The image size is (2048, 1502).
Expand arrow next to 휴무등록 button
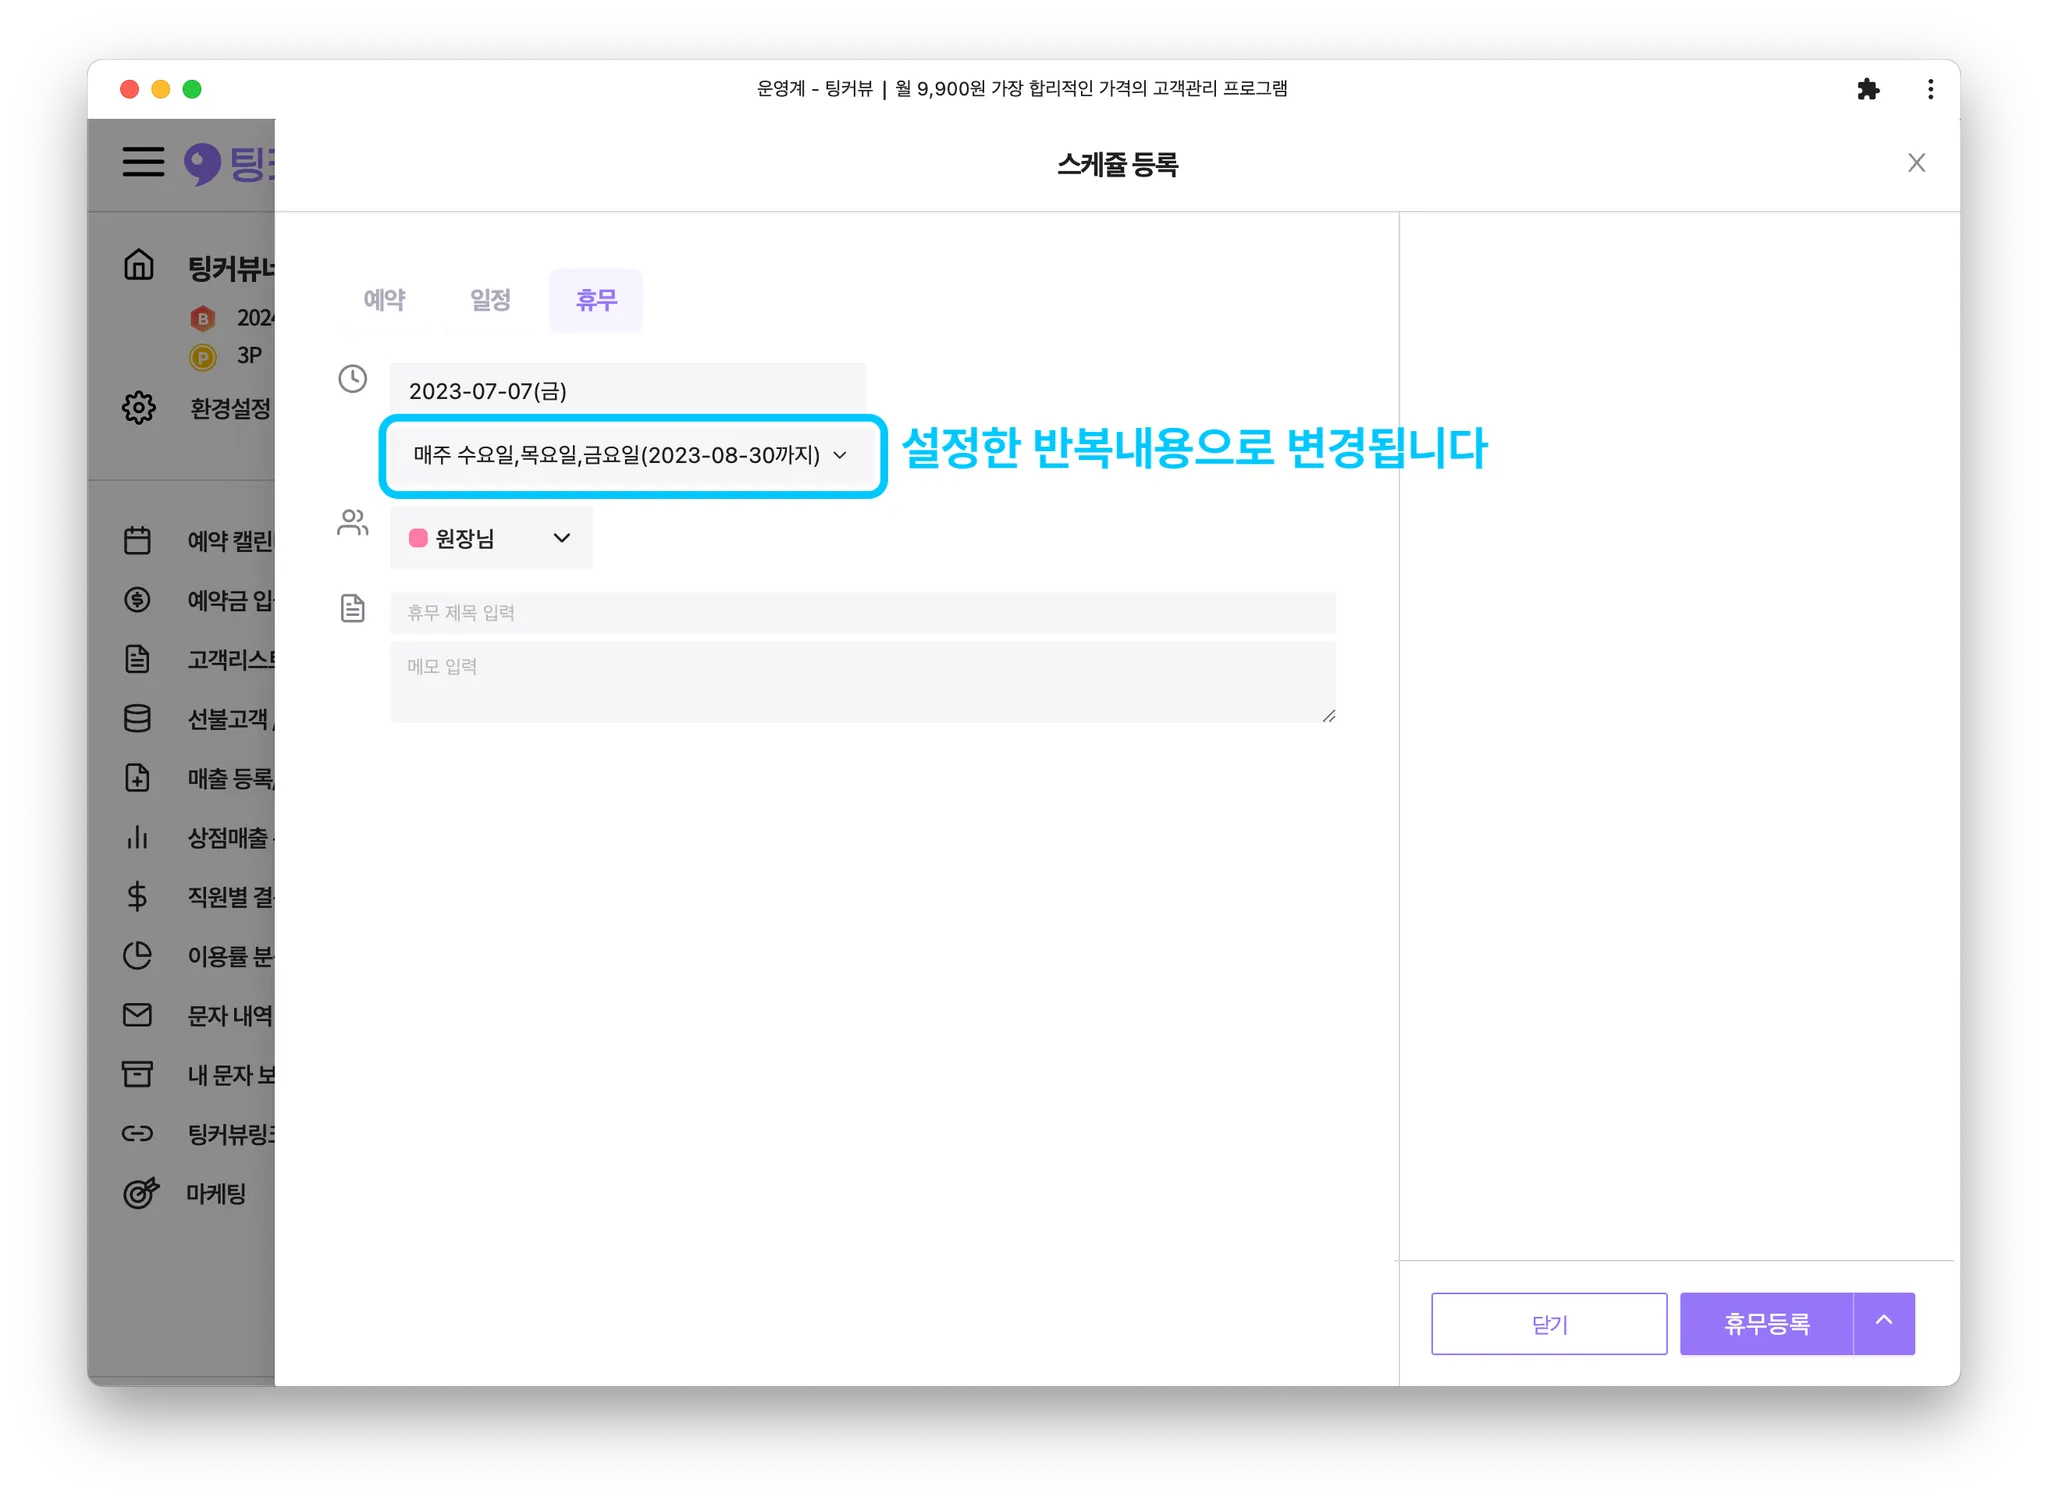tap(1884, 1323)
